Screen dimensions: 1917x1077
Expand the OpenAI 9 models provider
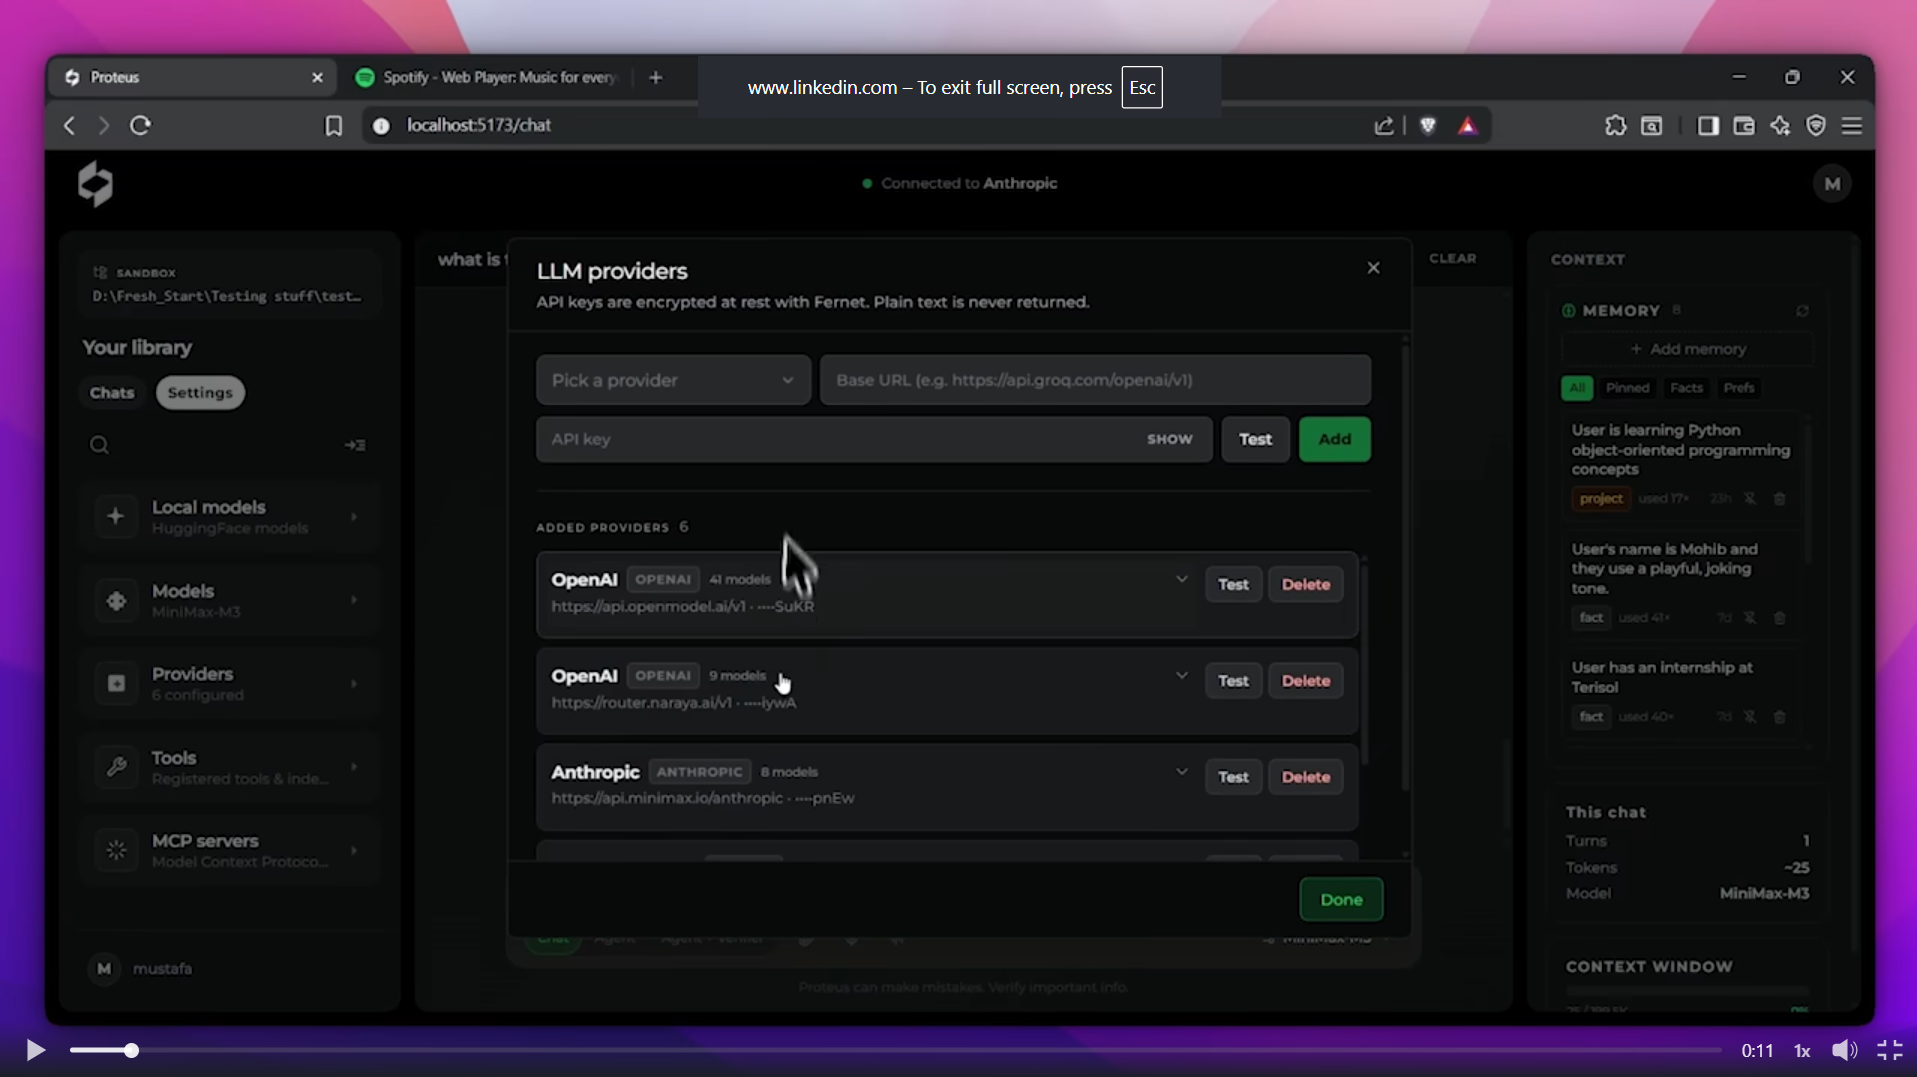click(1181, 676)
